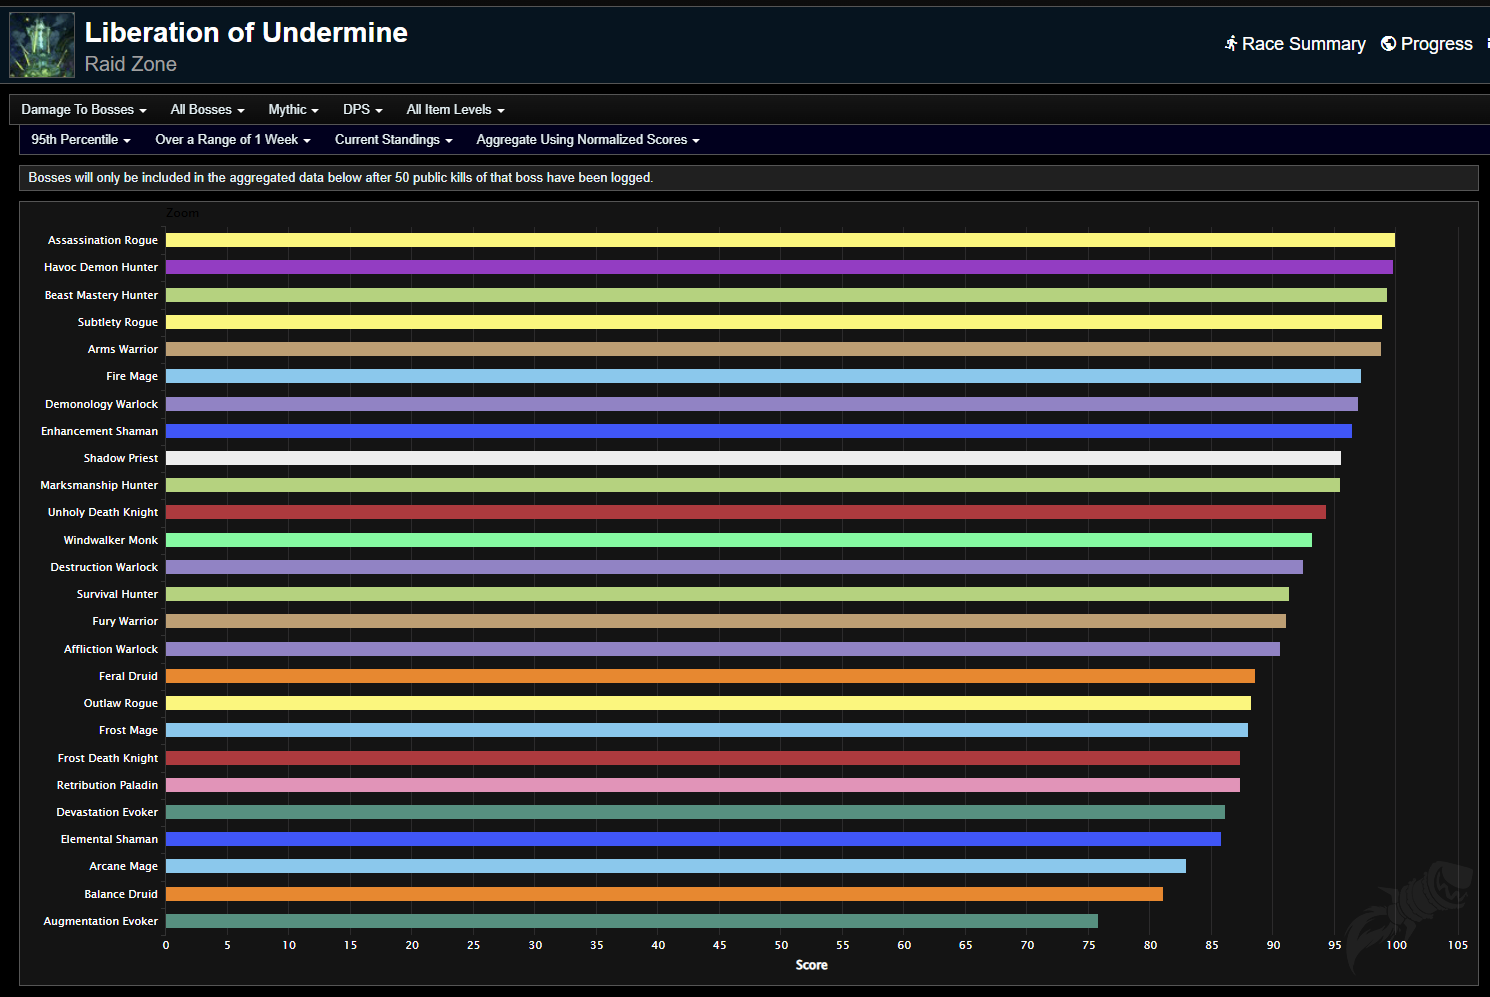Open the Damage To Bosses dropdown

[x=84, y=110]
